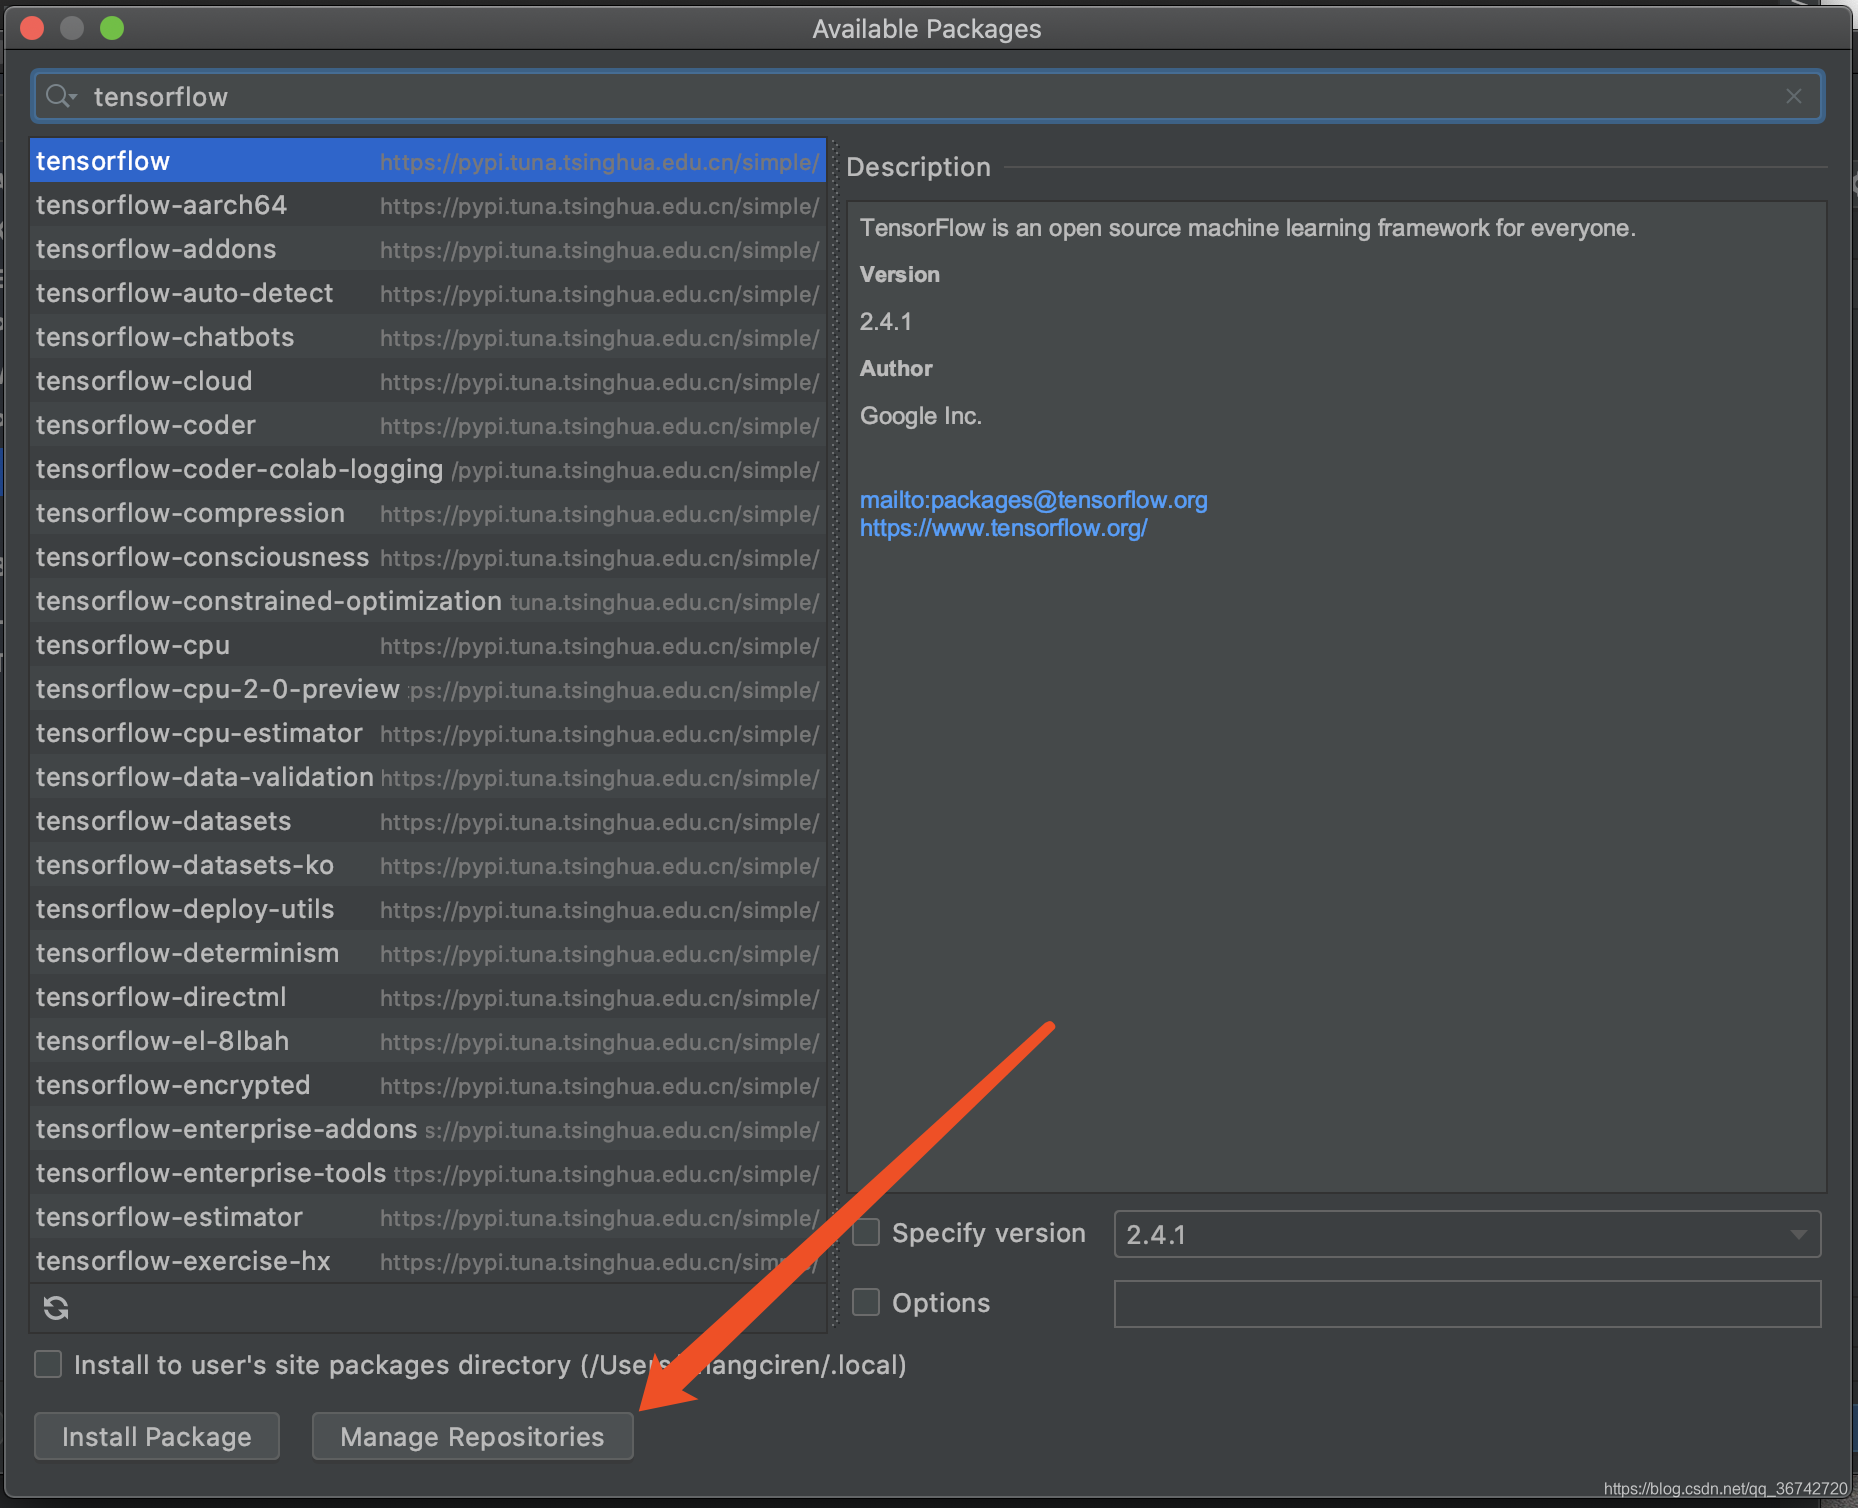Select tensorflow-consciousness package

(x=428, y=557)
